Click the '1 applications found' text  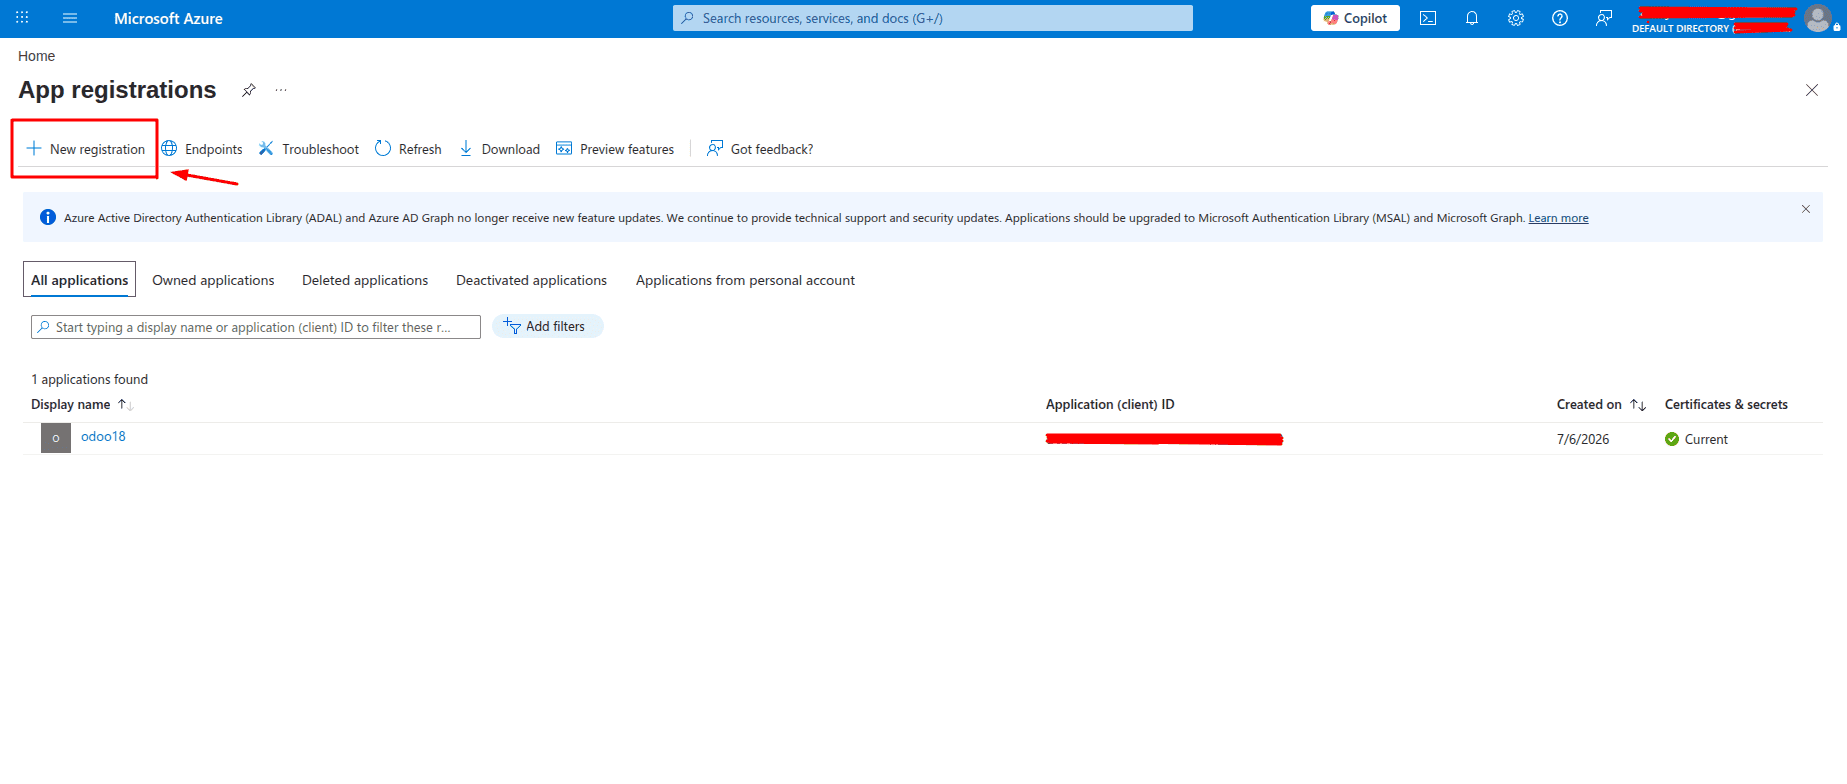[89, 379]
